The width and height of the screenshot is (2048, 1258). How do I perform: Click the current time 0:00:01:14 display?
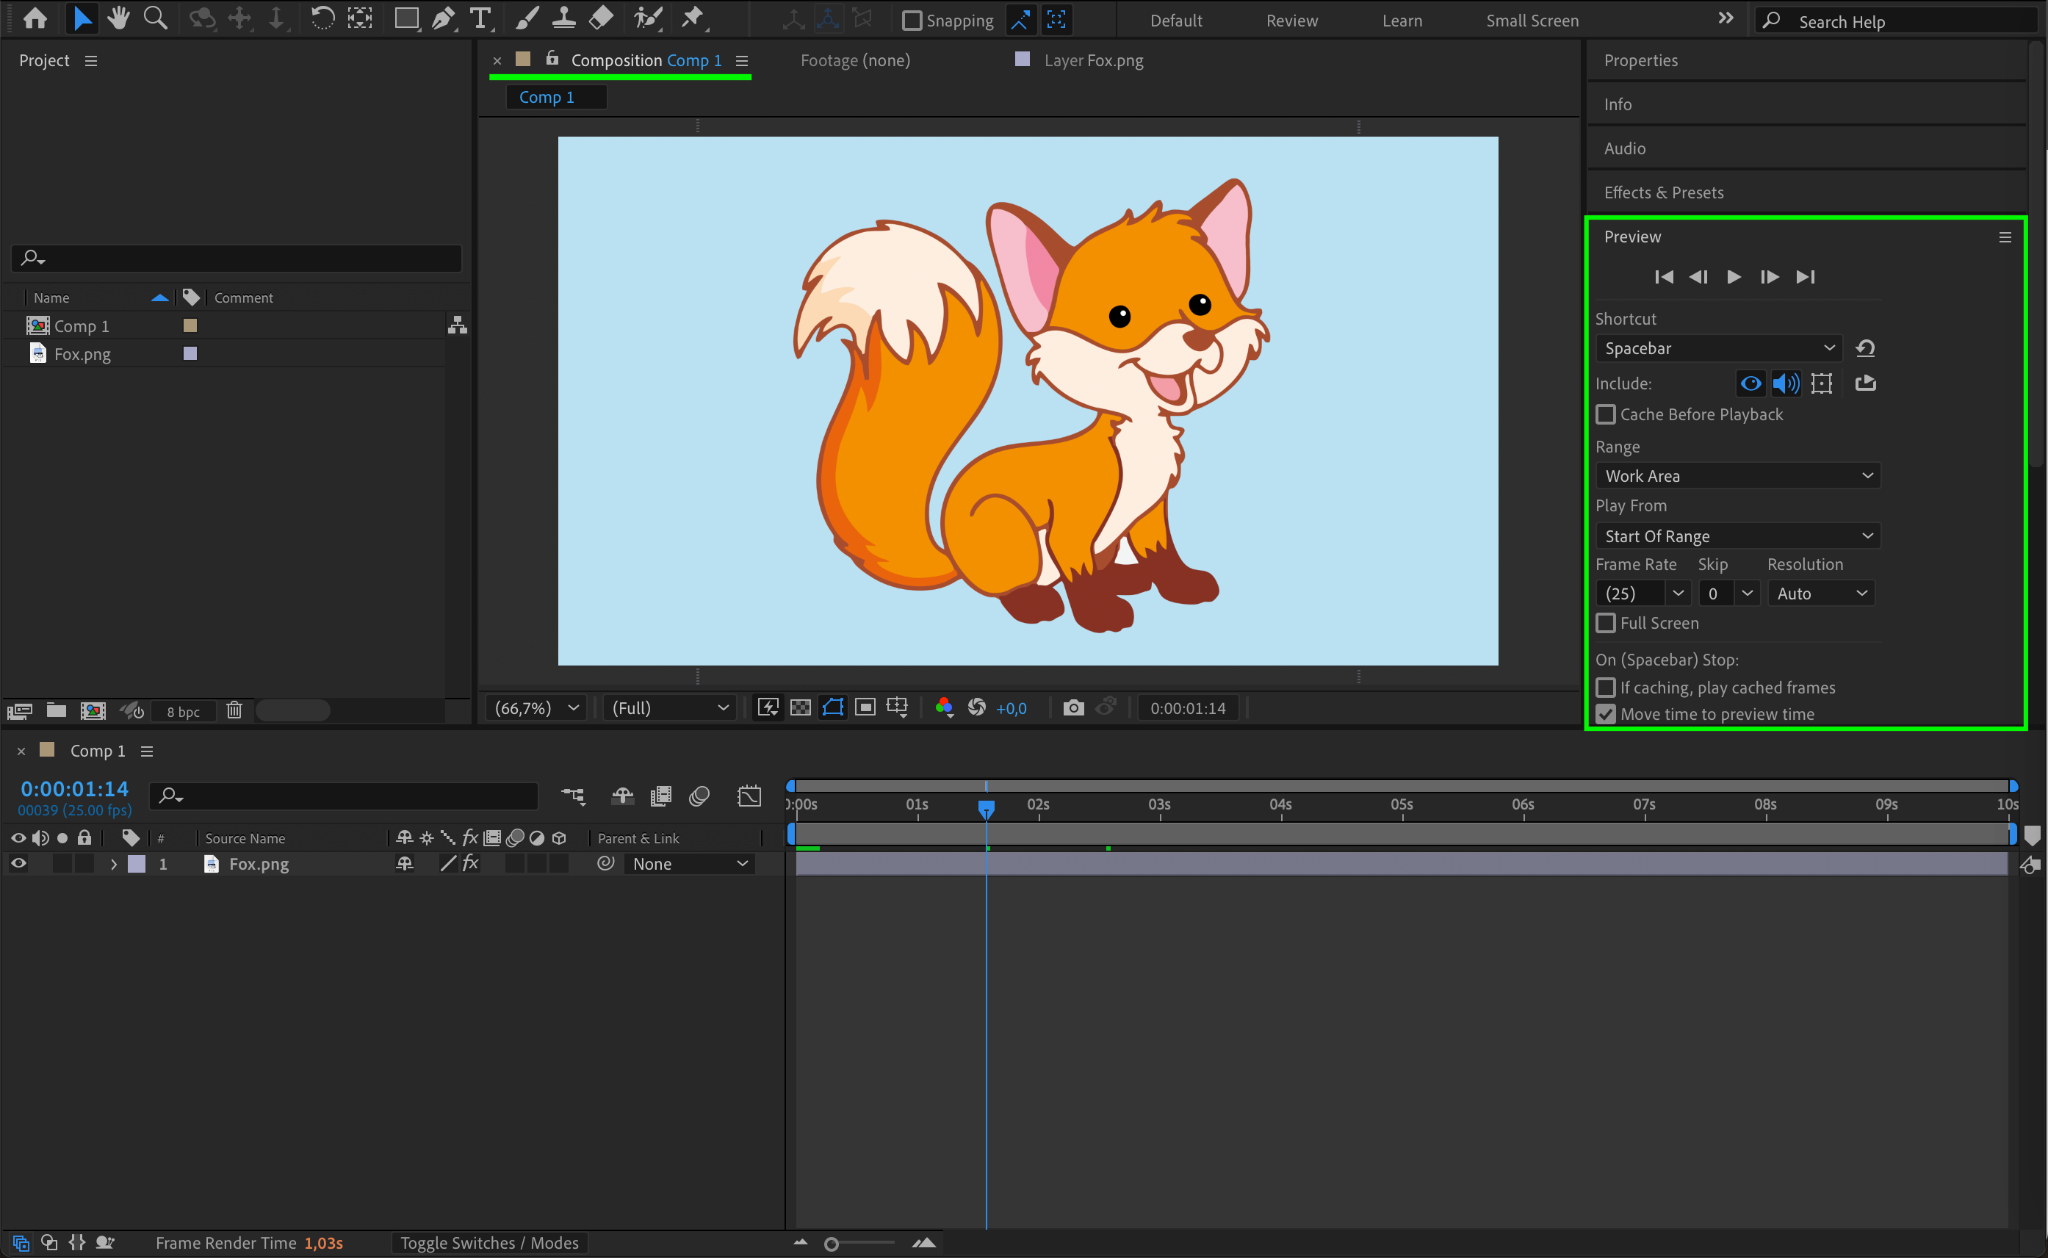(x=75, y=789)
